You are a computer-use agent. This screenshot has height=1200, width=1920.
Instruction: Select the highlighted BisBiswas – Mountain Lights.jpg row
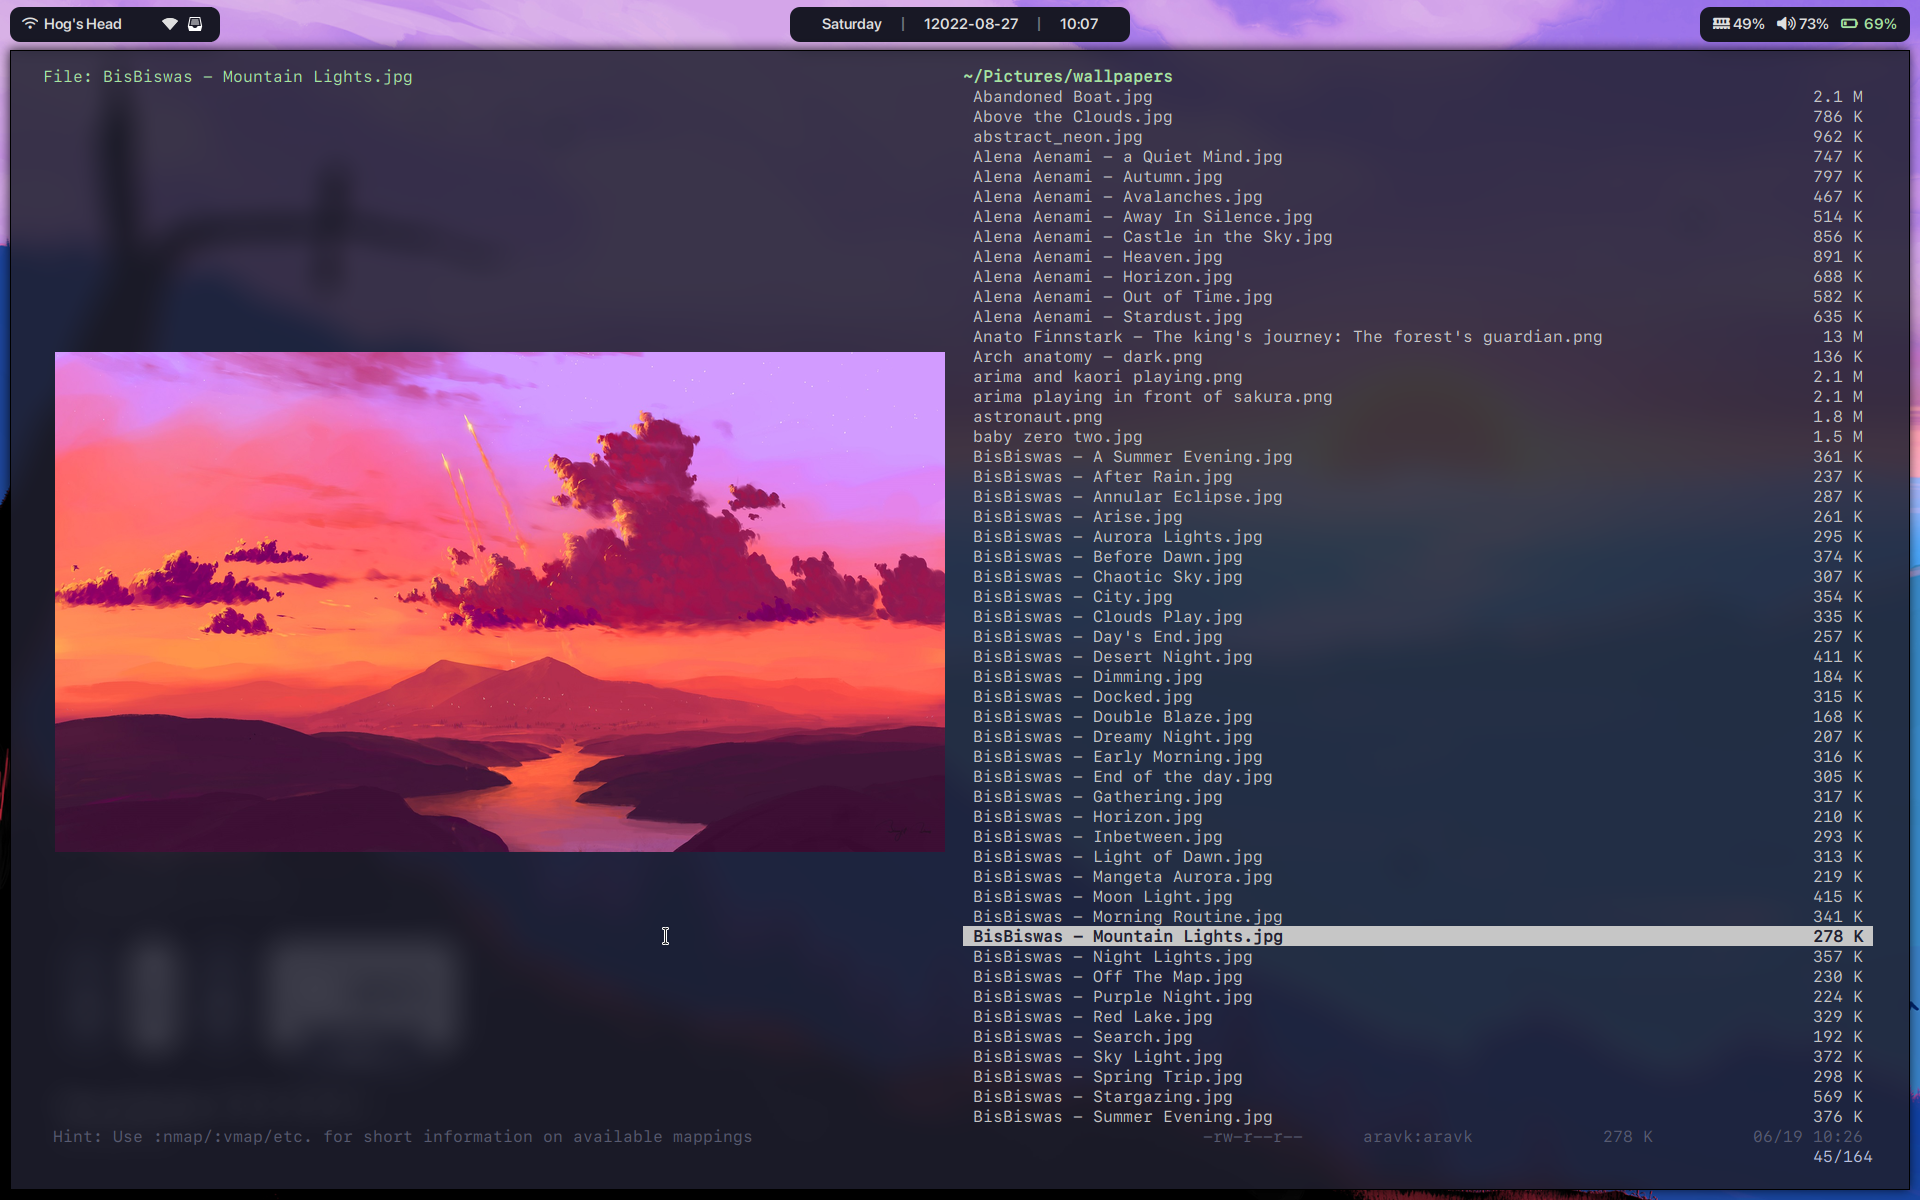1127,937
